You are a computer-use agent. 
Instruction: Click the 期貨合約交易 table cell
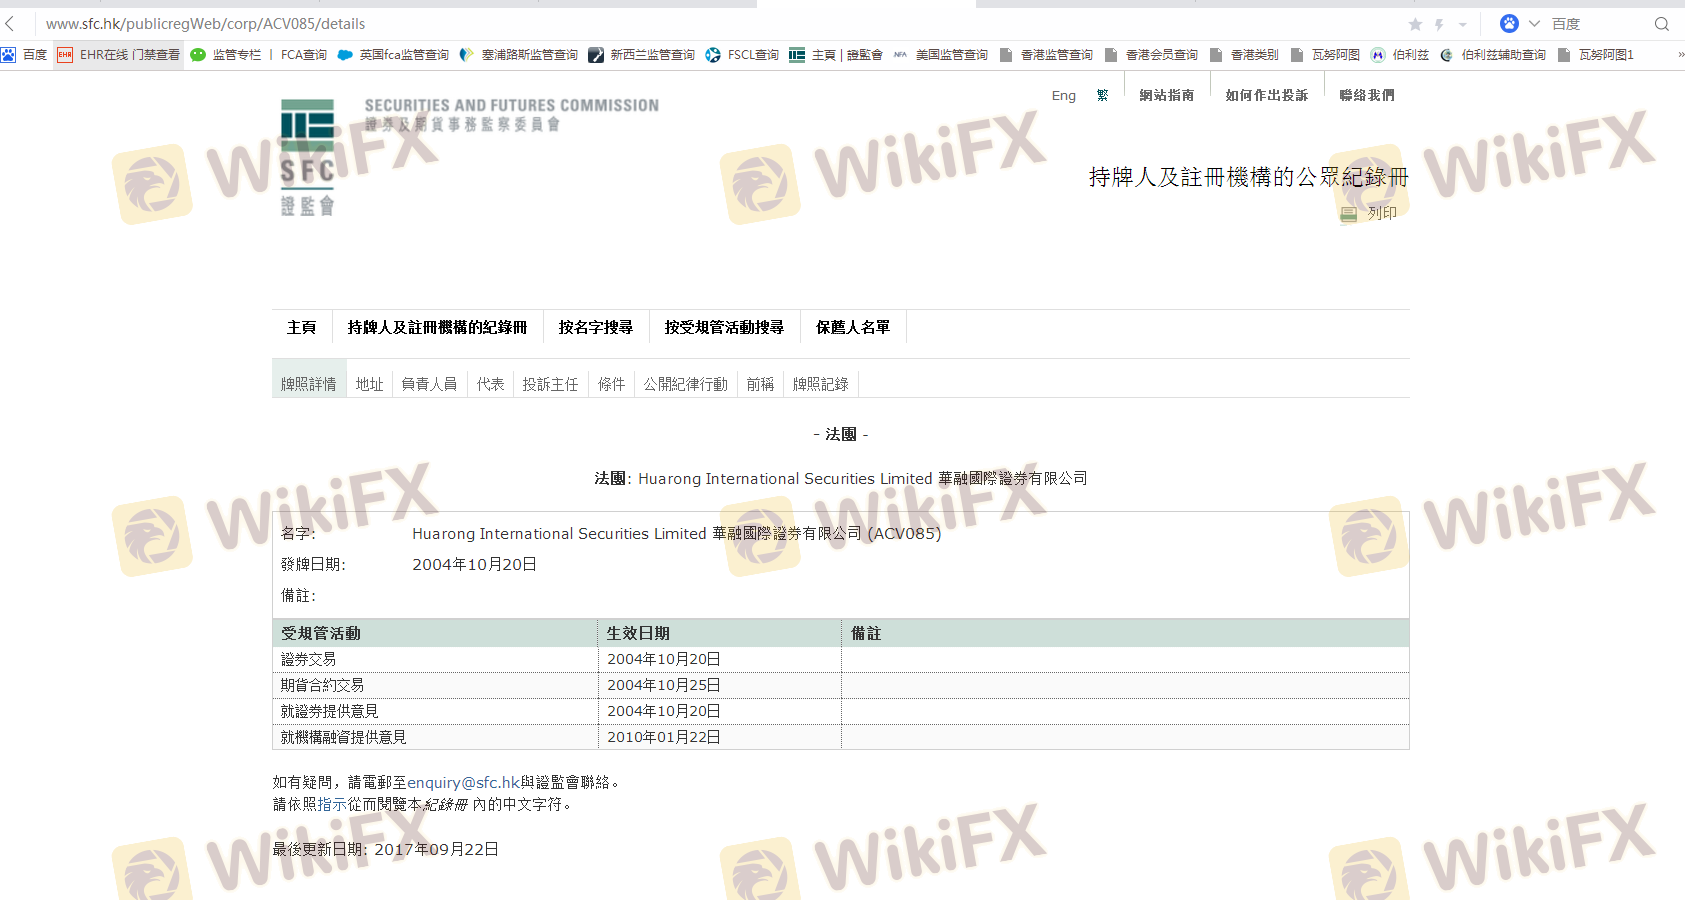(435, 685)
